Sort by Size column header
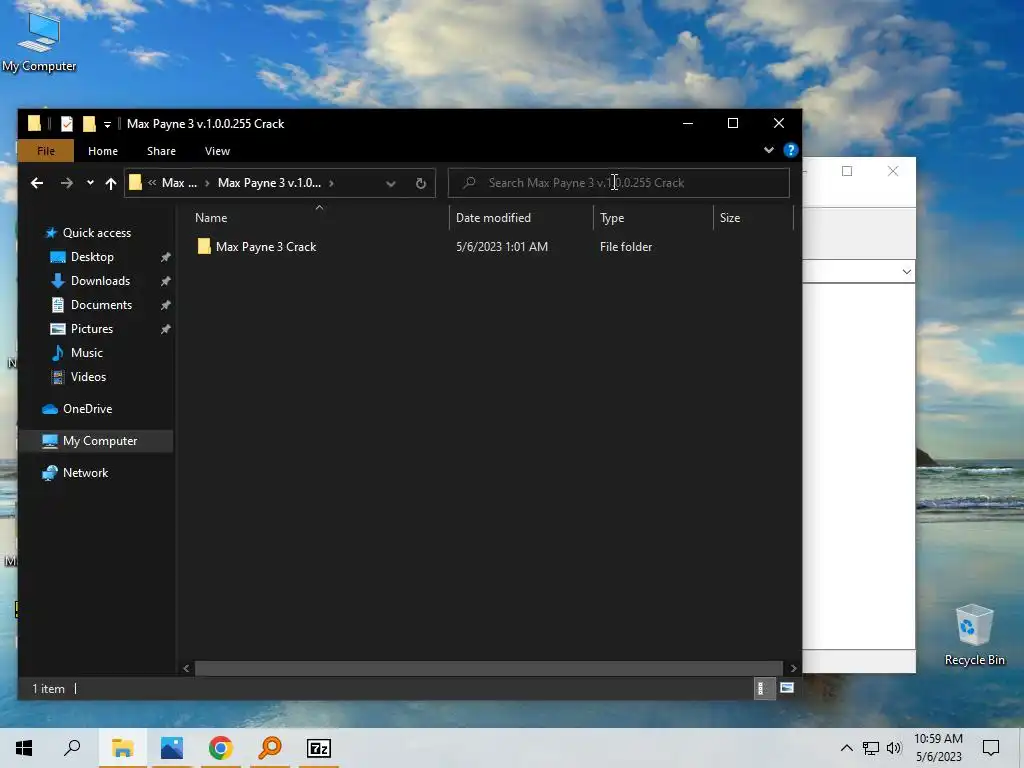The height and width of the screenshot is (768, 1024). tap(730, 218)
